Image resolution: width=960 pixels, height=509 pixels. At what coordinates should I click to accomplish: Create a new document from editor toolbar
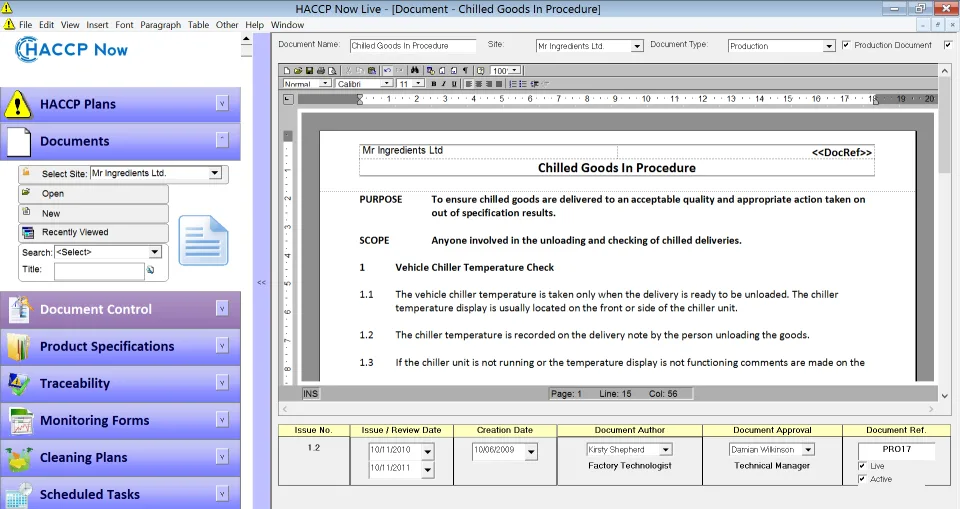pyautogui.click(x=287, y=70)
